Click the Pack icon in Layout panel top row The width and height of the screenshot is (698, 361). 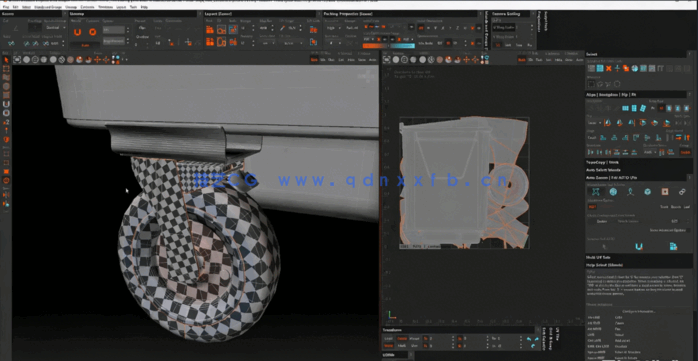pos(210,30)
